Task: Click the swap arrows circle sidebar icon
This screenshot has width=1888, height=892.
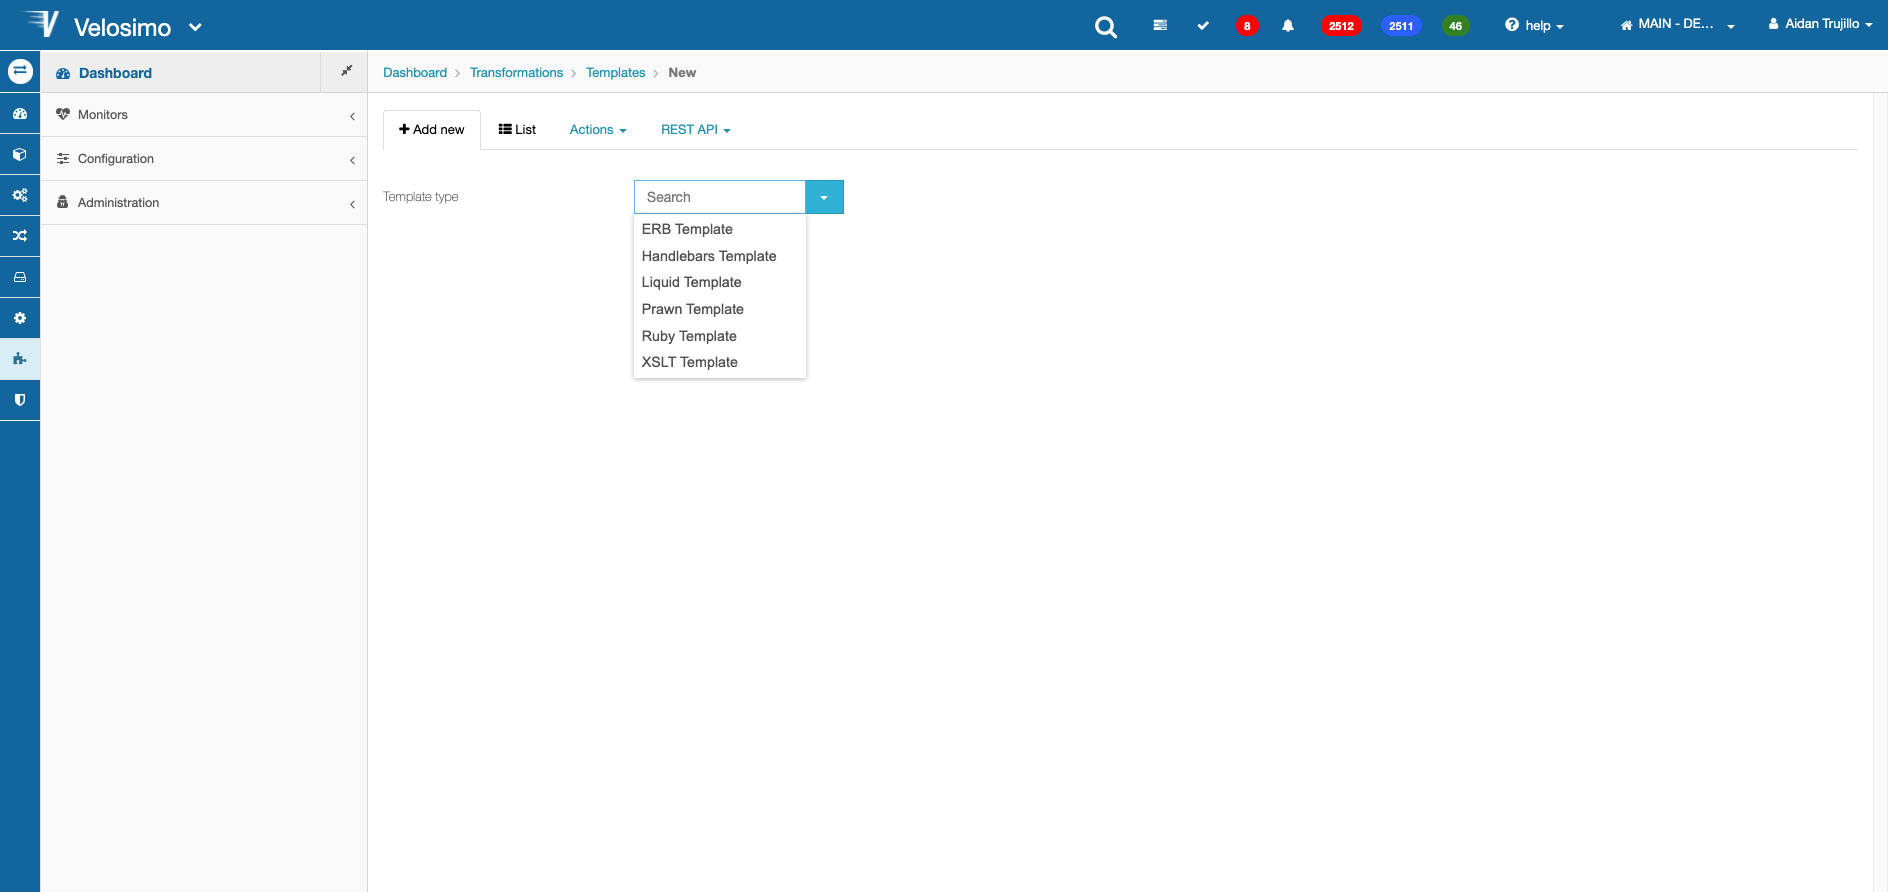Action: (20, 71)
